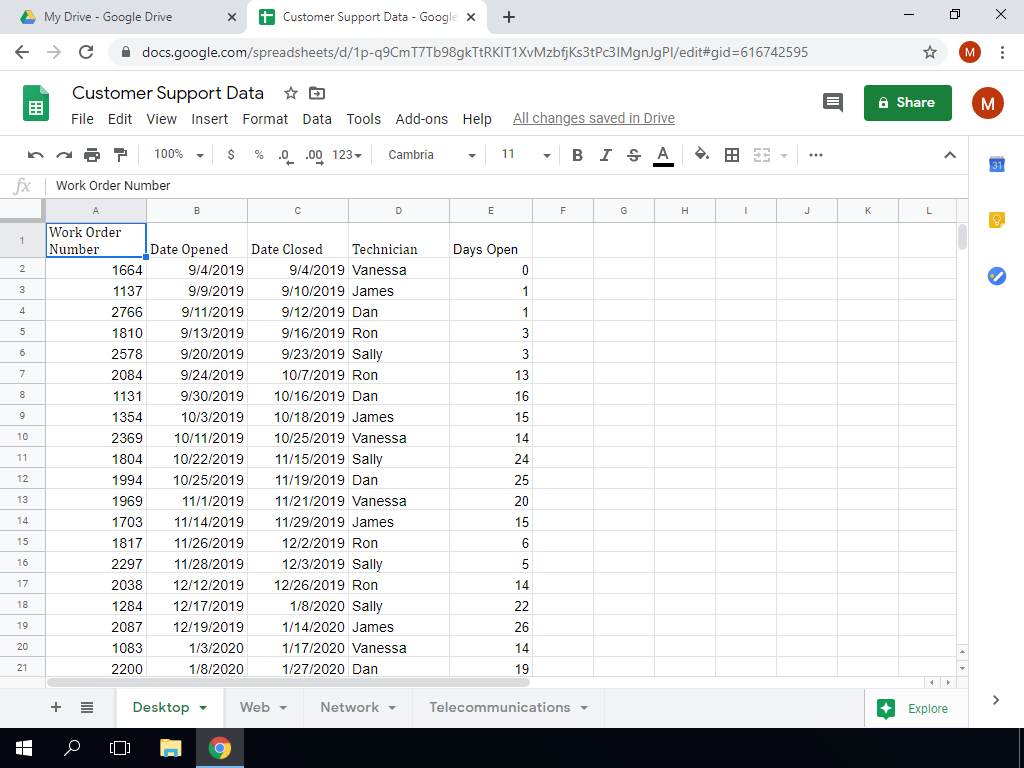
Task: Switch to the Web sheet tab
Action: coord(255,707)
